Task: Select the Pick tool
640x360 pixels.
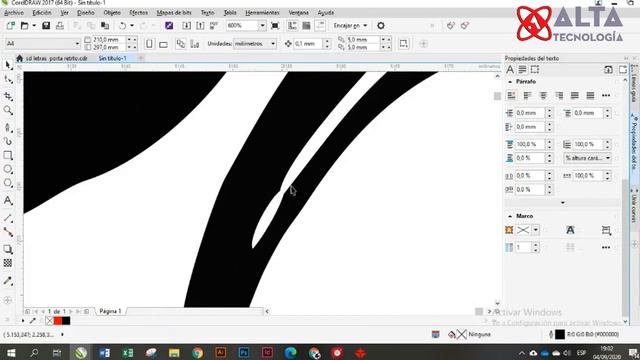Action: (x=8, y=65)
